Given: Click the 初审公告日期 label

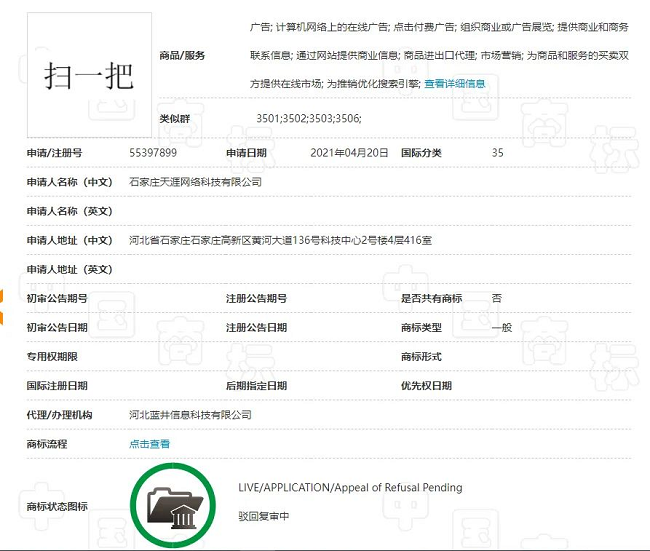Looking at the screenshot, I should point(57,328).
